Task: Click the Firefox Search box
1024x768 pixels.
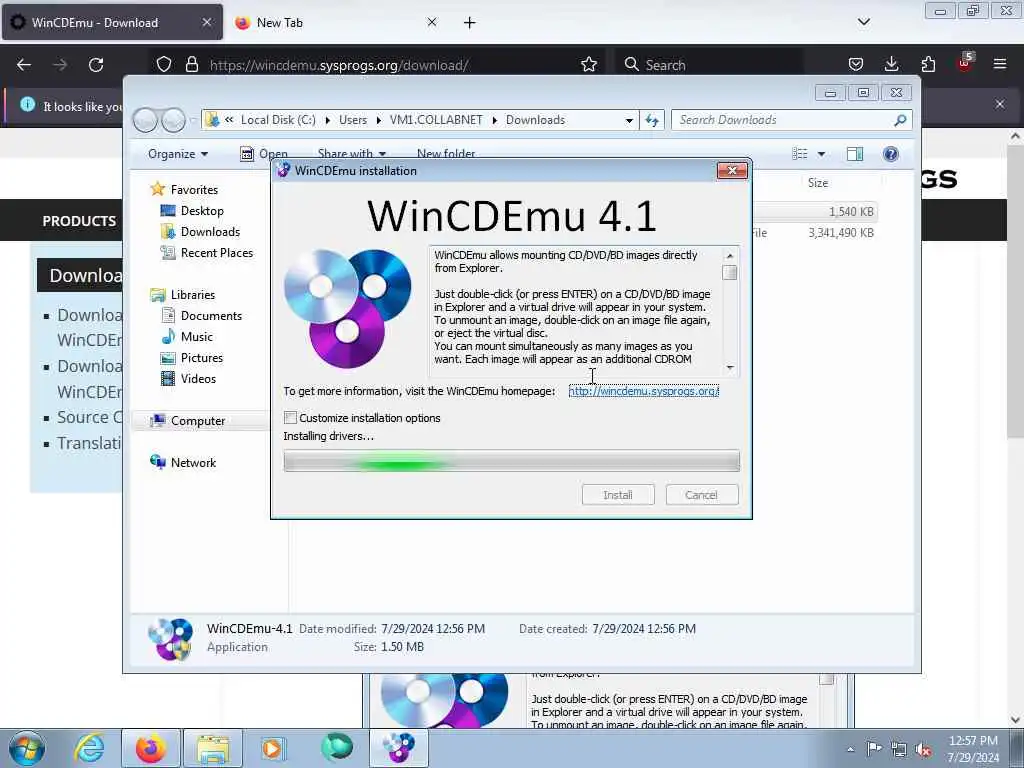Action: tap(709, 65)
